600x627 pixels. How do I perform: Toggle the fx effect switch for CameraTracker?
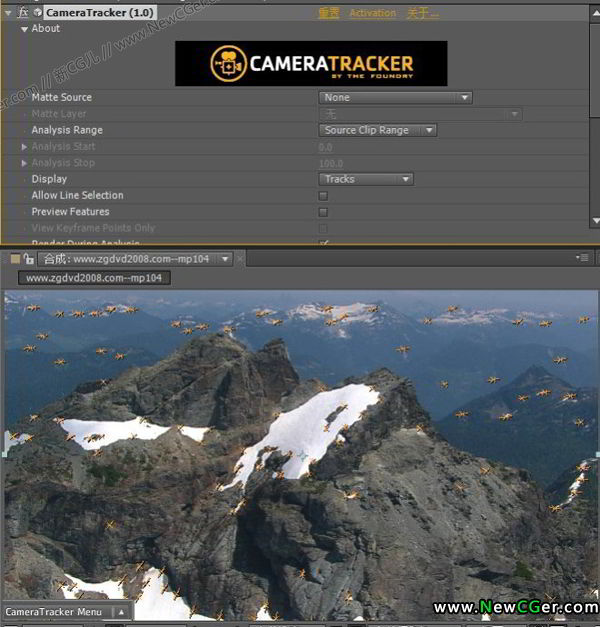point(23,13)
